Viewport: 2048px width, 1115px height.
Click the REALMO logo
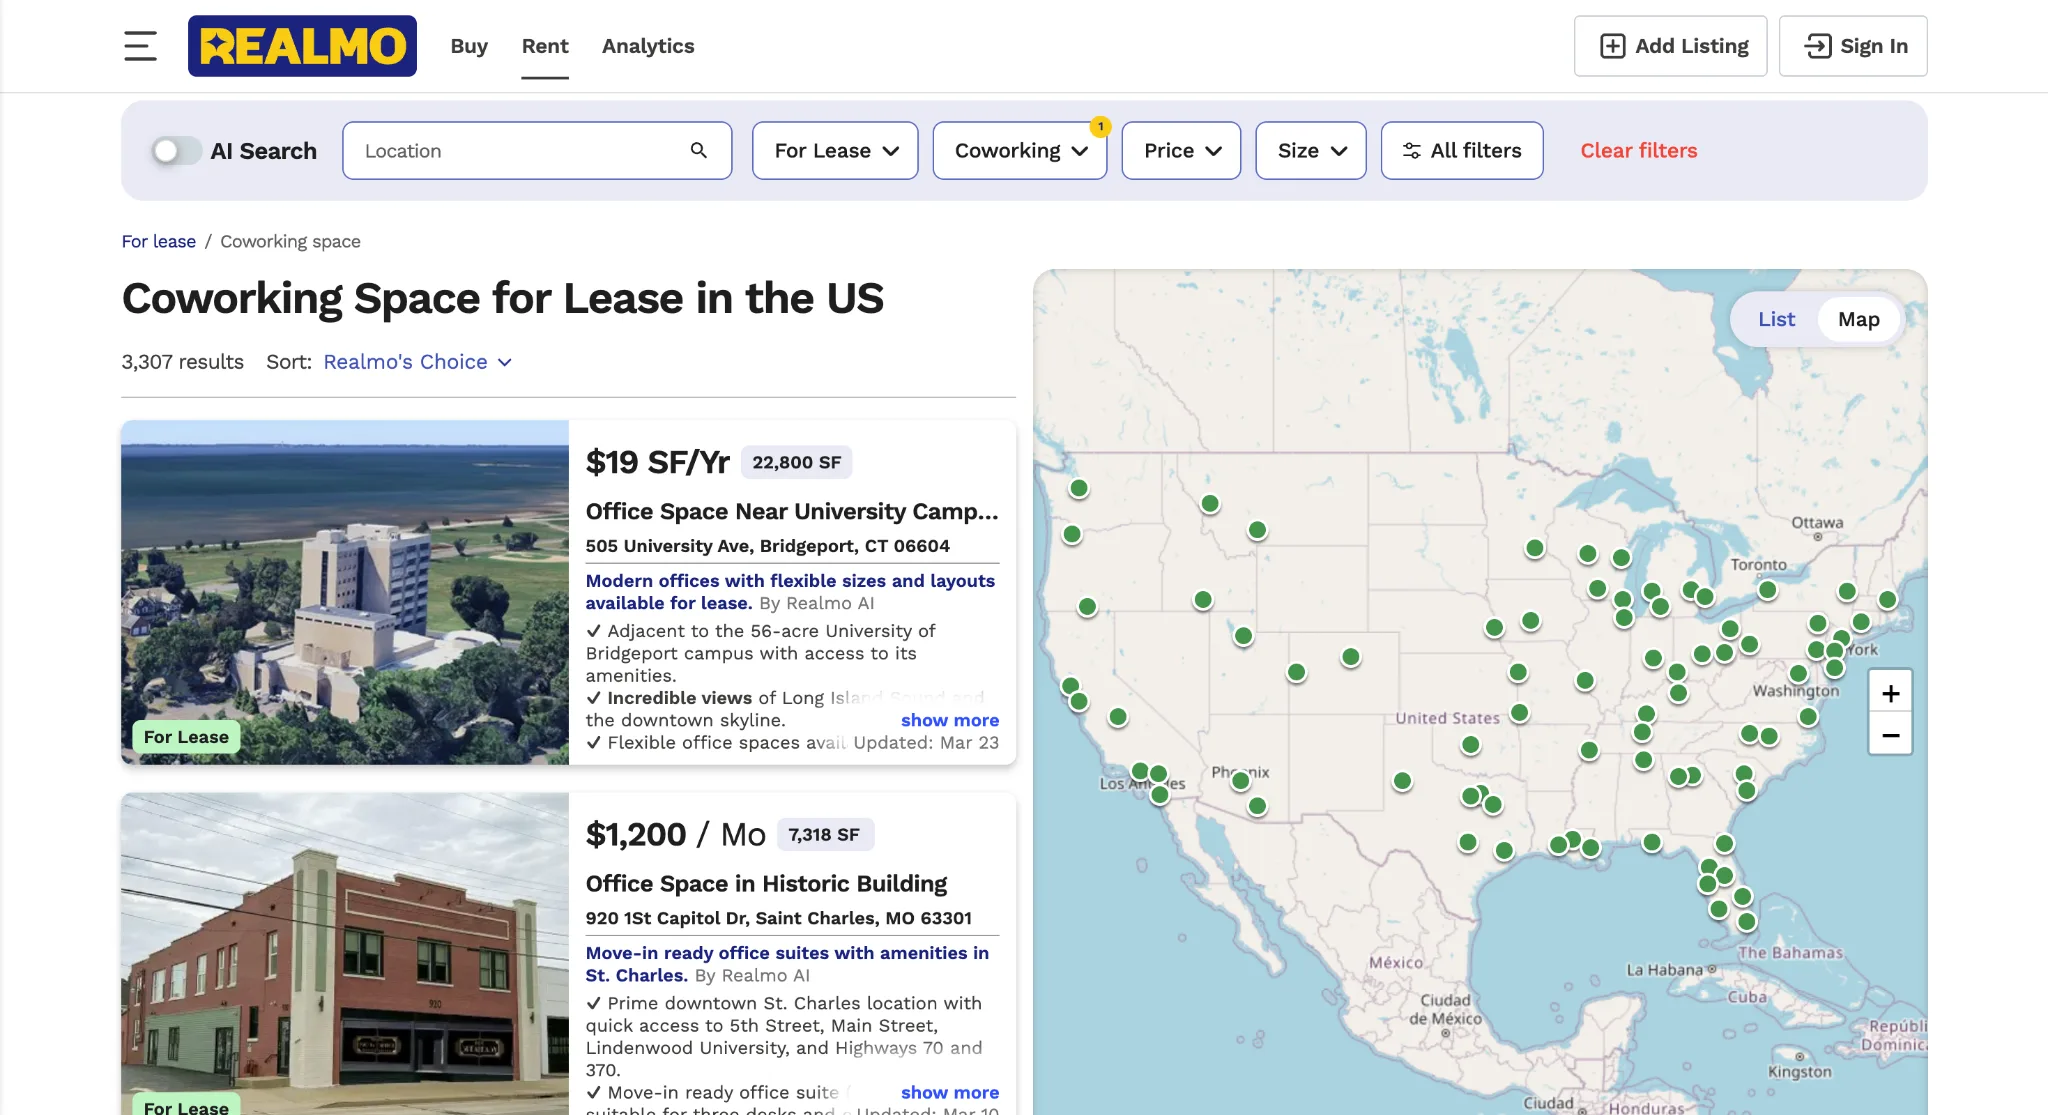[x=302, y=46]
